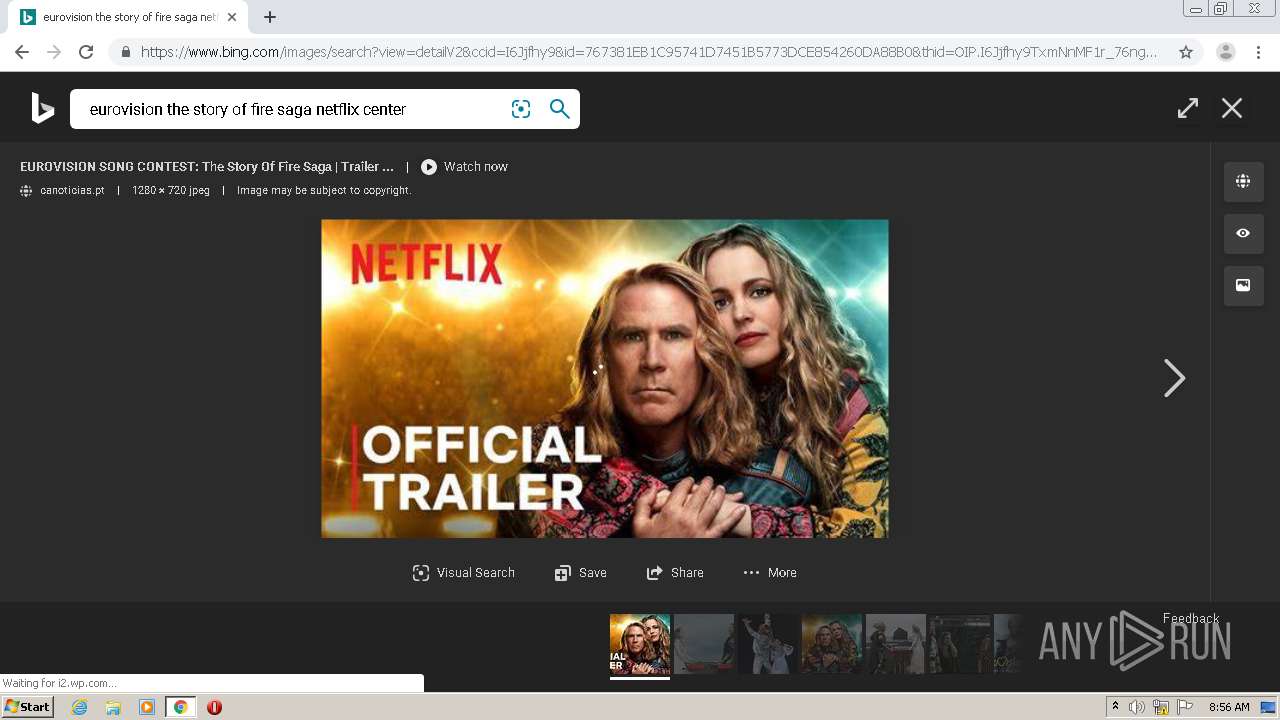Viewport: 1280px width, 720px height.
Task: Open the network tray icon with warning
Action: (1161, 707)
